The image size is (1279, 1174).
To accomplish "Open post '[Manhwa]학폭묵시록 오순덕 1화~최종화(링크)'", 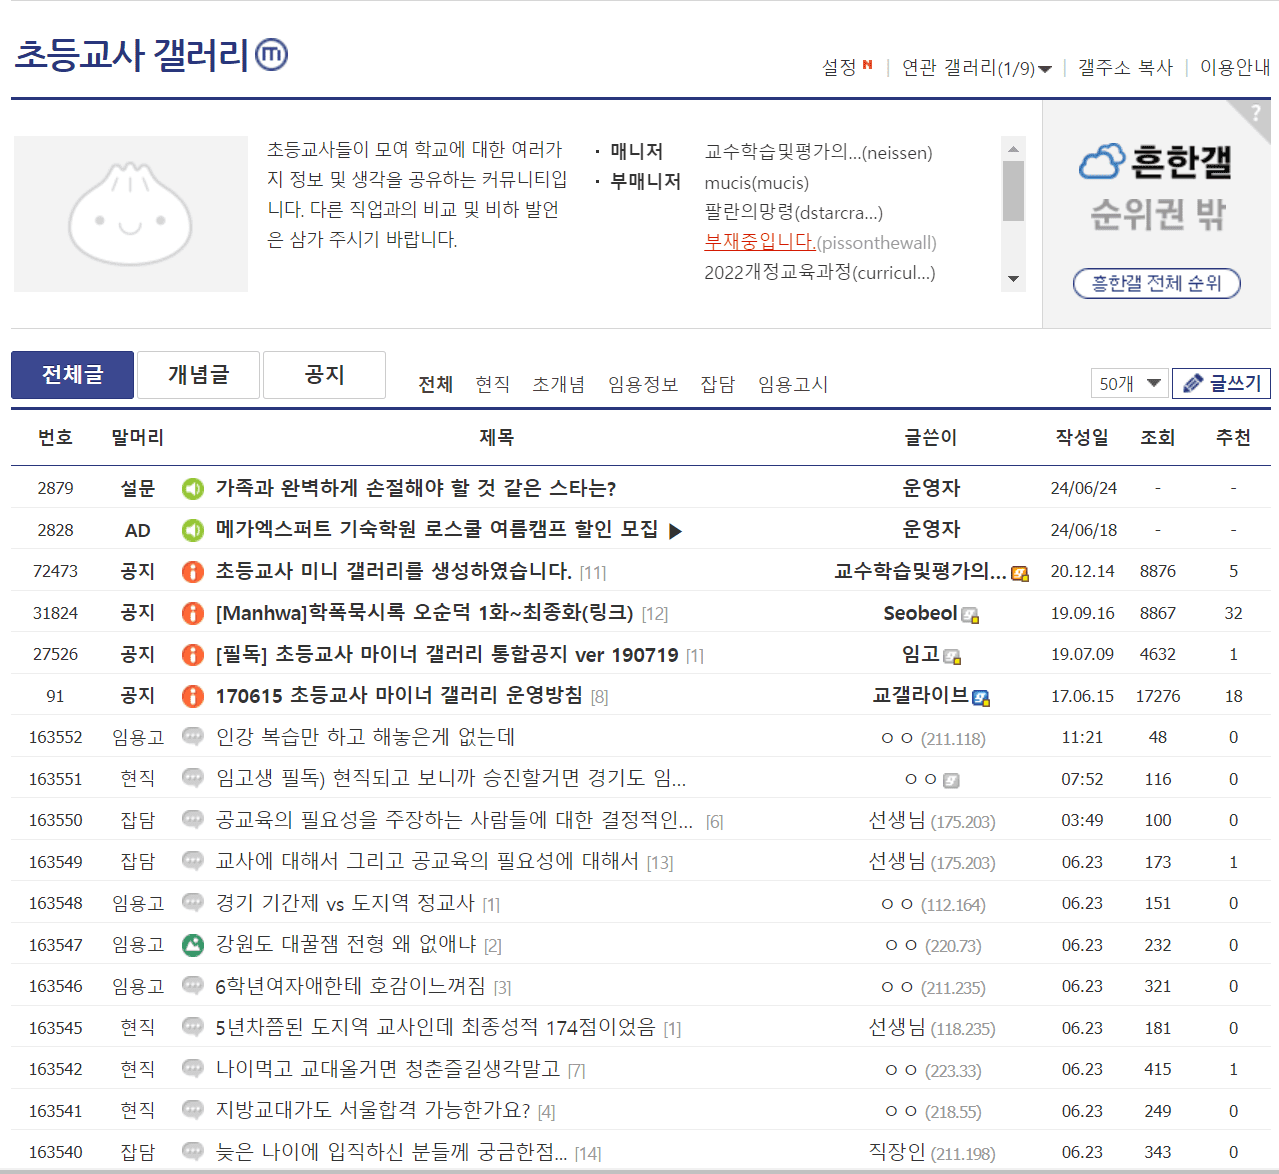I will click(425, 612).
